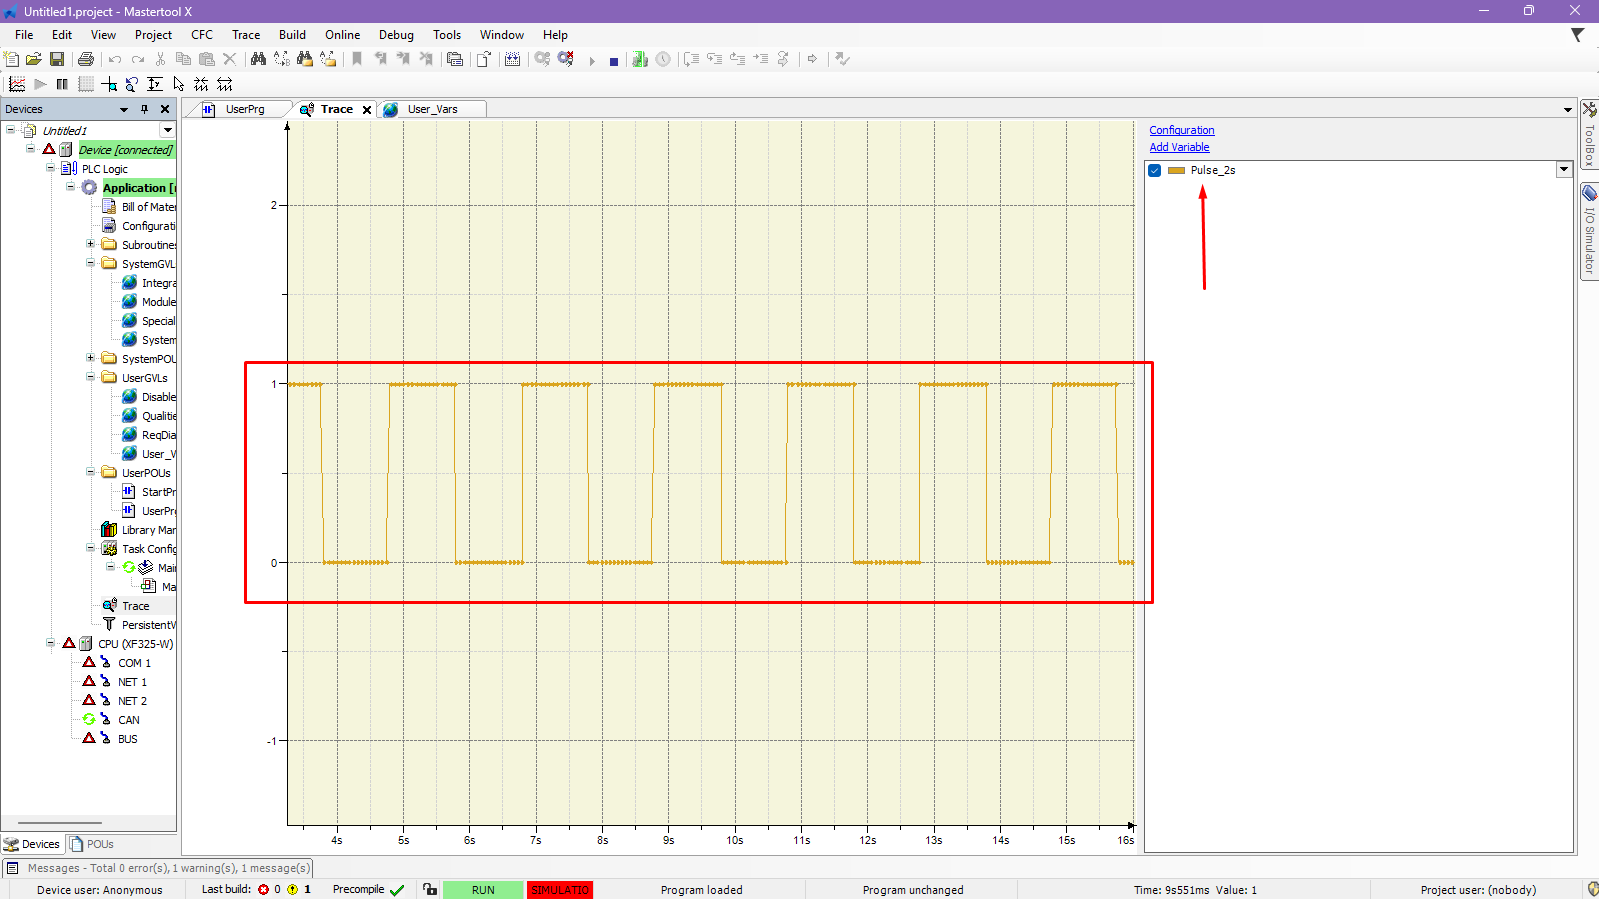
Task: Open the Online menu
Action: 342,35
